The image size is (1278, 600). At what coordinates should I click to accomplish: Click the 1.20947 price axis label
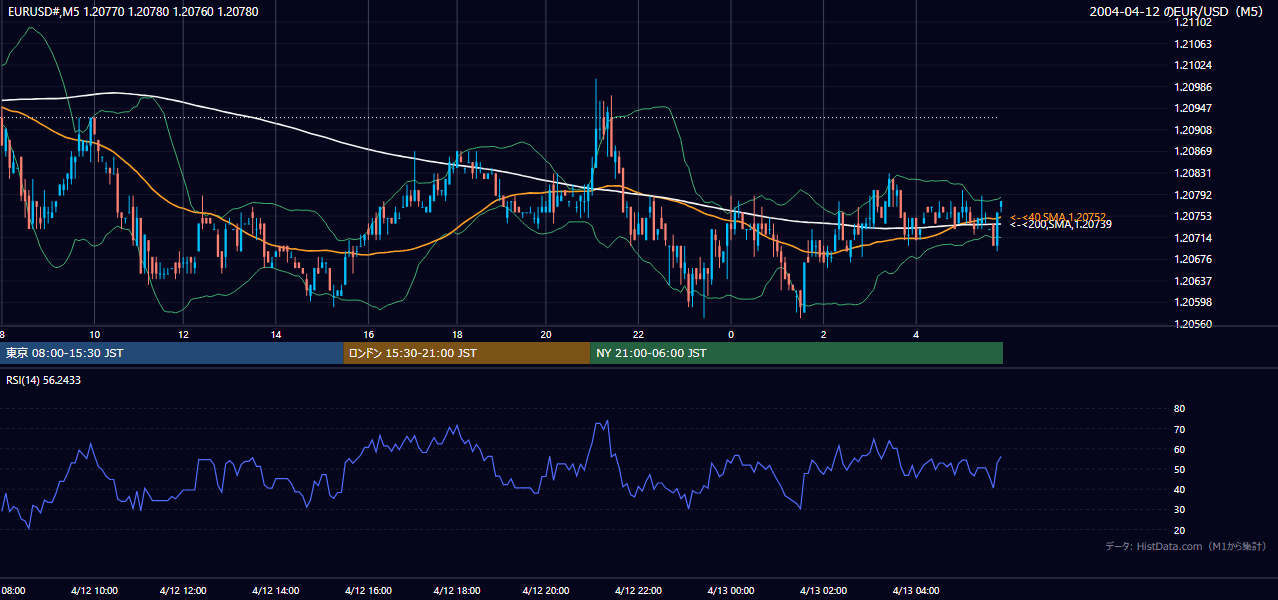coord(1193,108)
